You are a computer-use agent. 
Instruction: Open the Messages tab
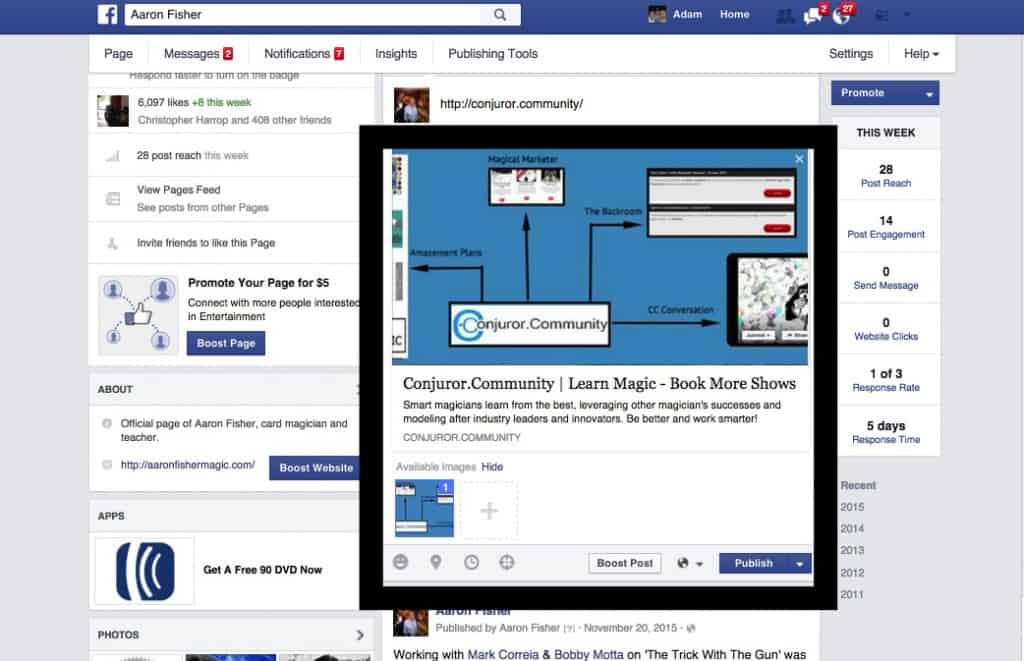point(198,54)
